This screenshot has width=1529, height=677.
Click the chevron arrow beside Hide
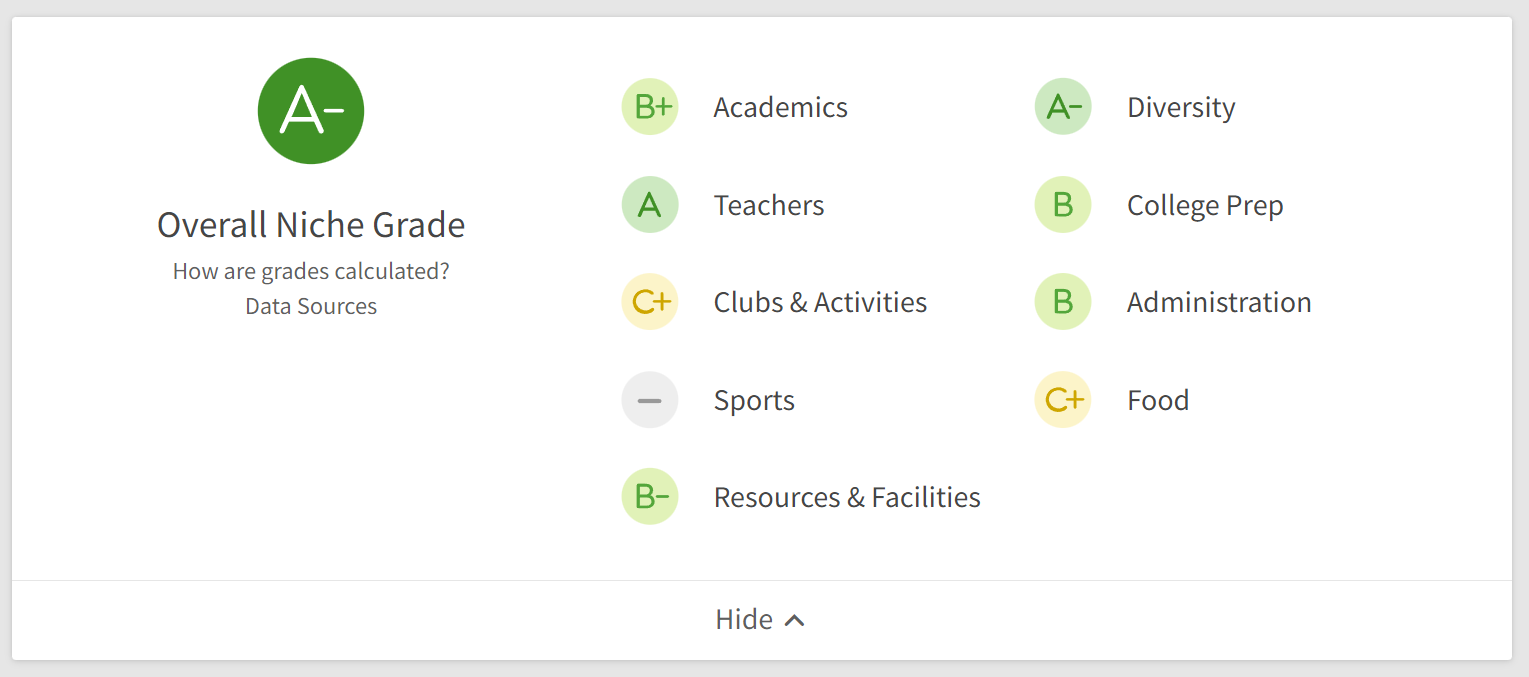pyautogui.click(x=795, y=620)
